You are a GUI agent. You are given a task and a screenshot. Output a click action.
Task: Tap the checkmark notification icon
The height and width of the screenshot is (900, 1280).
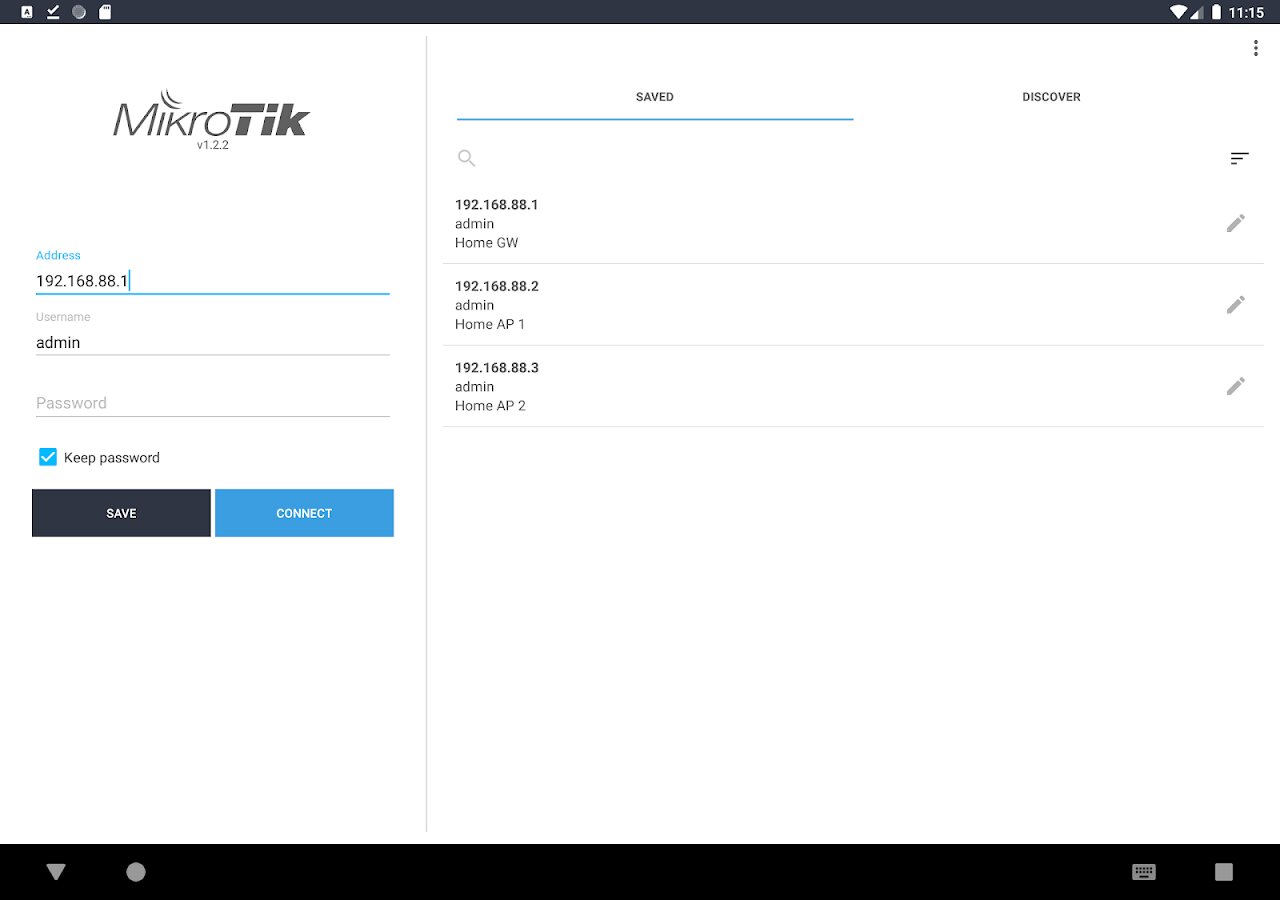coord(53,12)
